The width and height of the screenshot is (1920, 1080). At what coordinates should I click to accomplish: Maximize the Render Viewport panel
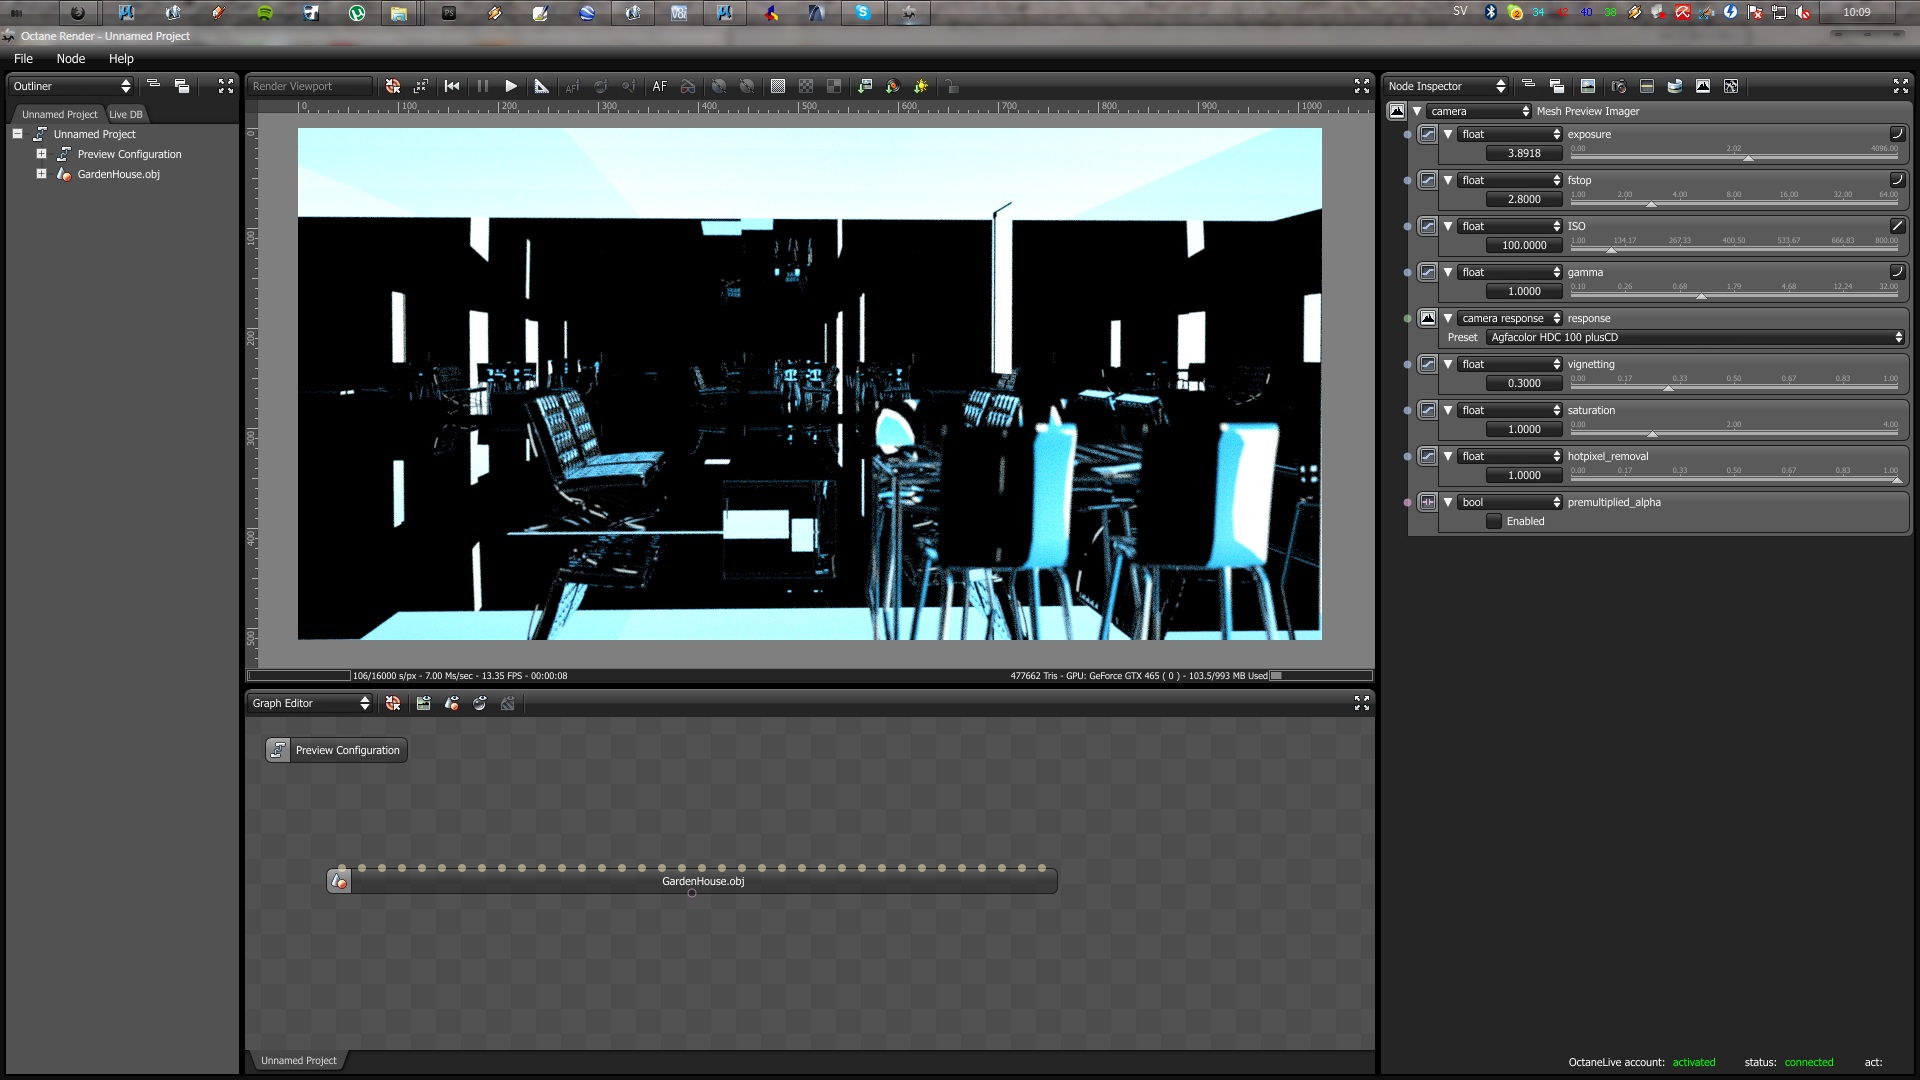pyautogui.click(x=1361, y=86)
